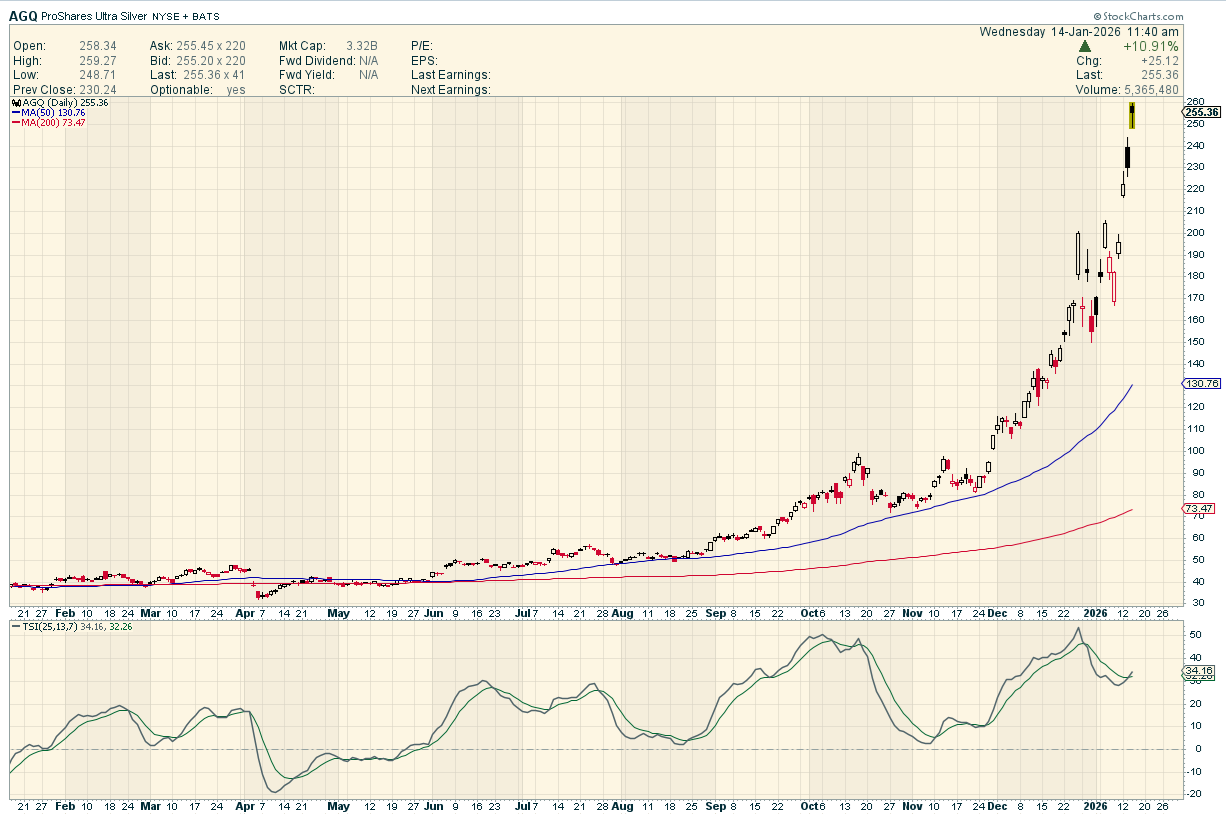Click the blue 130.76 MA(50) axis tag
The image size is (1226, 829).
pos(1199,384)
